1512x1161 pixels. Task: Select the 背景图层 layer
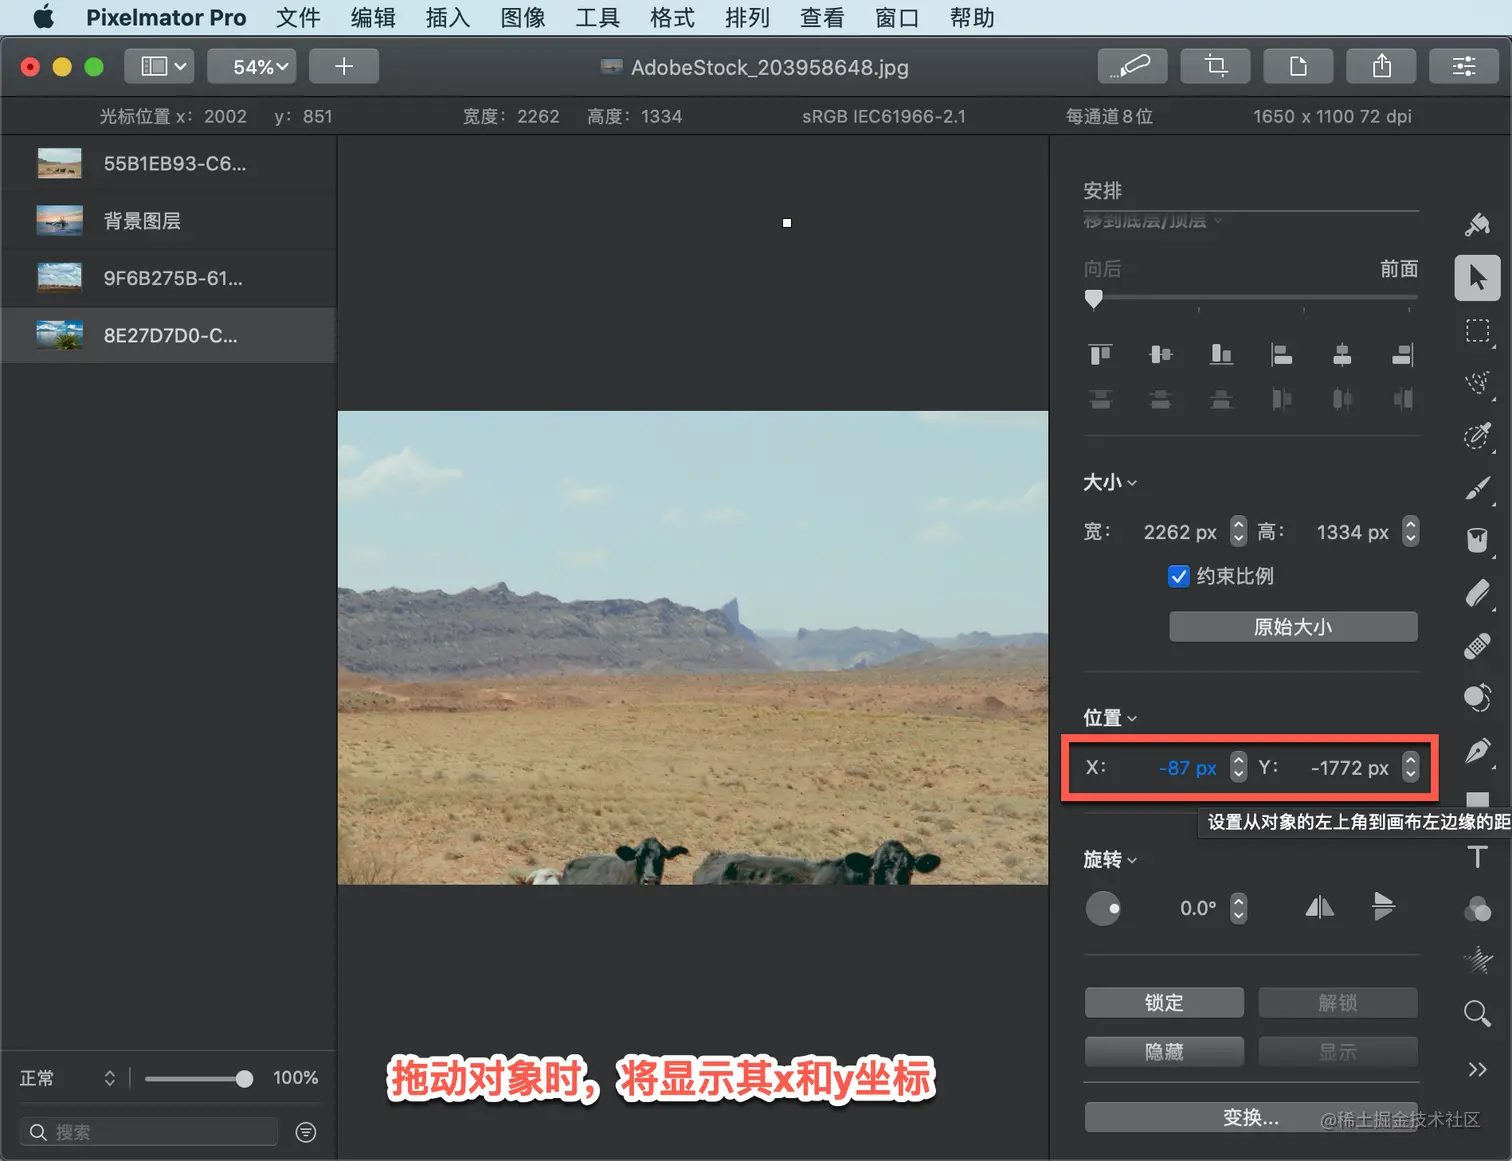pos(169,221)
